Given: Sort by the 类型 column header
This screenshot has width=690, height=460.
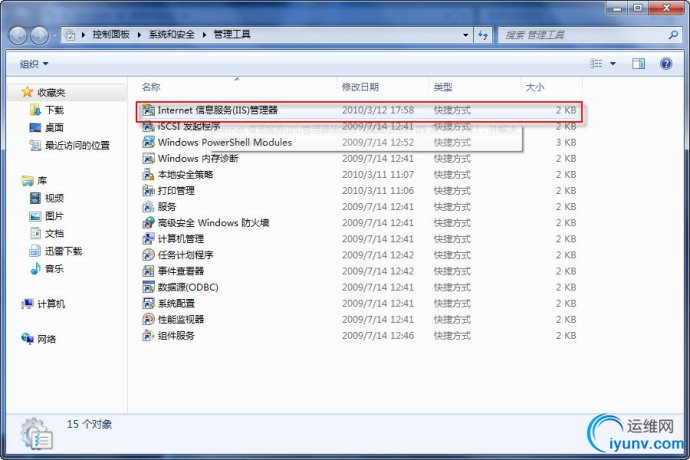Looking at the screenshot, I should [443, 87].
